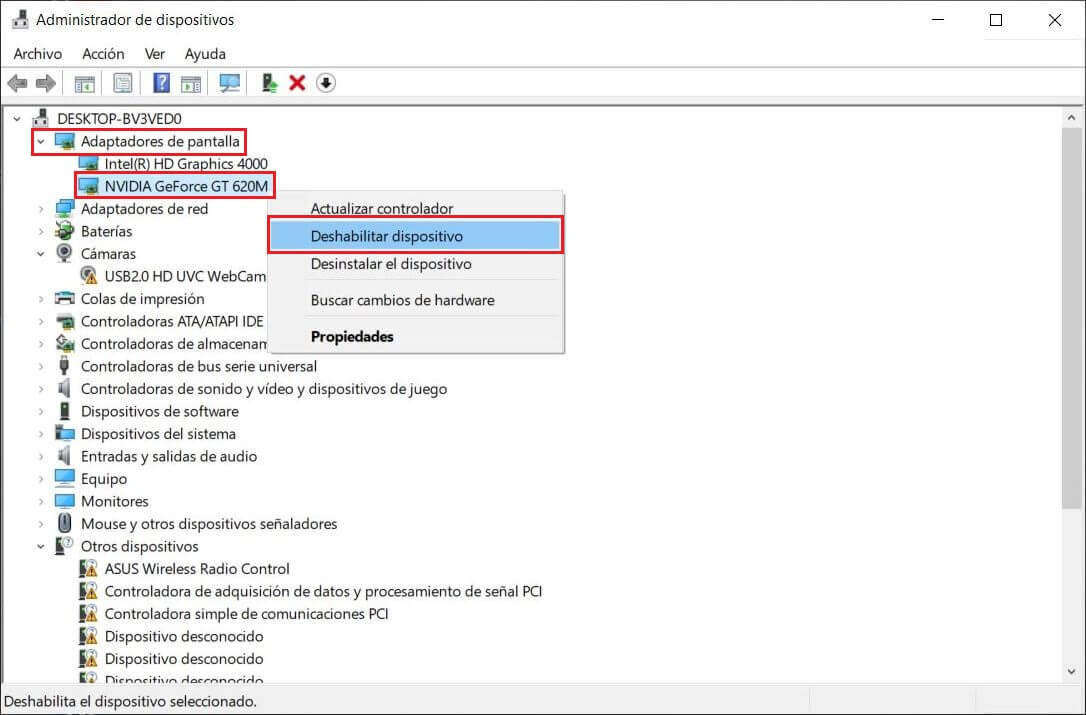Viewport: 1086px width, 715px height.
Task: Click the red X uninstall device icon
Action: click(x=297, y=83)
